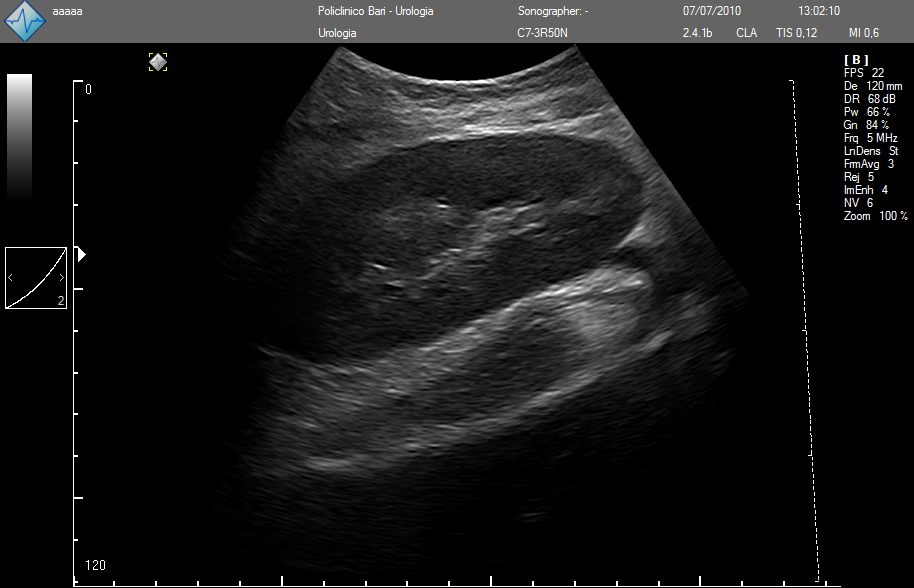Click the focus position triangle on depth scale
Image resolution: width=914 pixels, height=588 pixels.
click(x=82, y=255)
